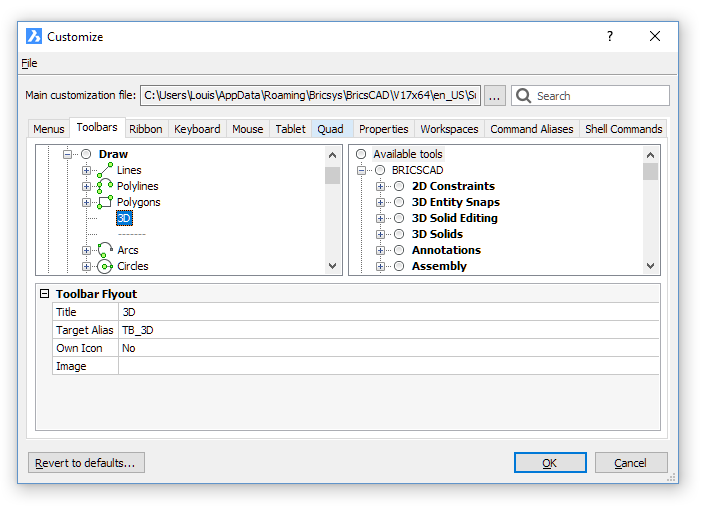This screenshot has width=705, height=509.
Task: Switch to the Properties tab
Action: tap(384, 129)
